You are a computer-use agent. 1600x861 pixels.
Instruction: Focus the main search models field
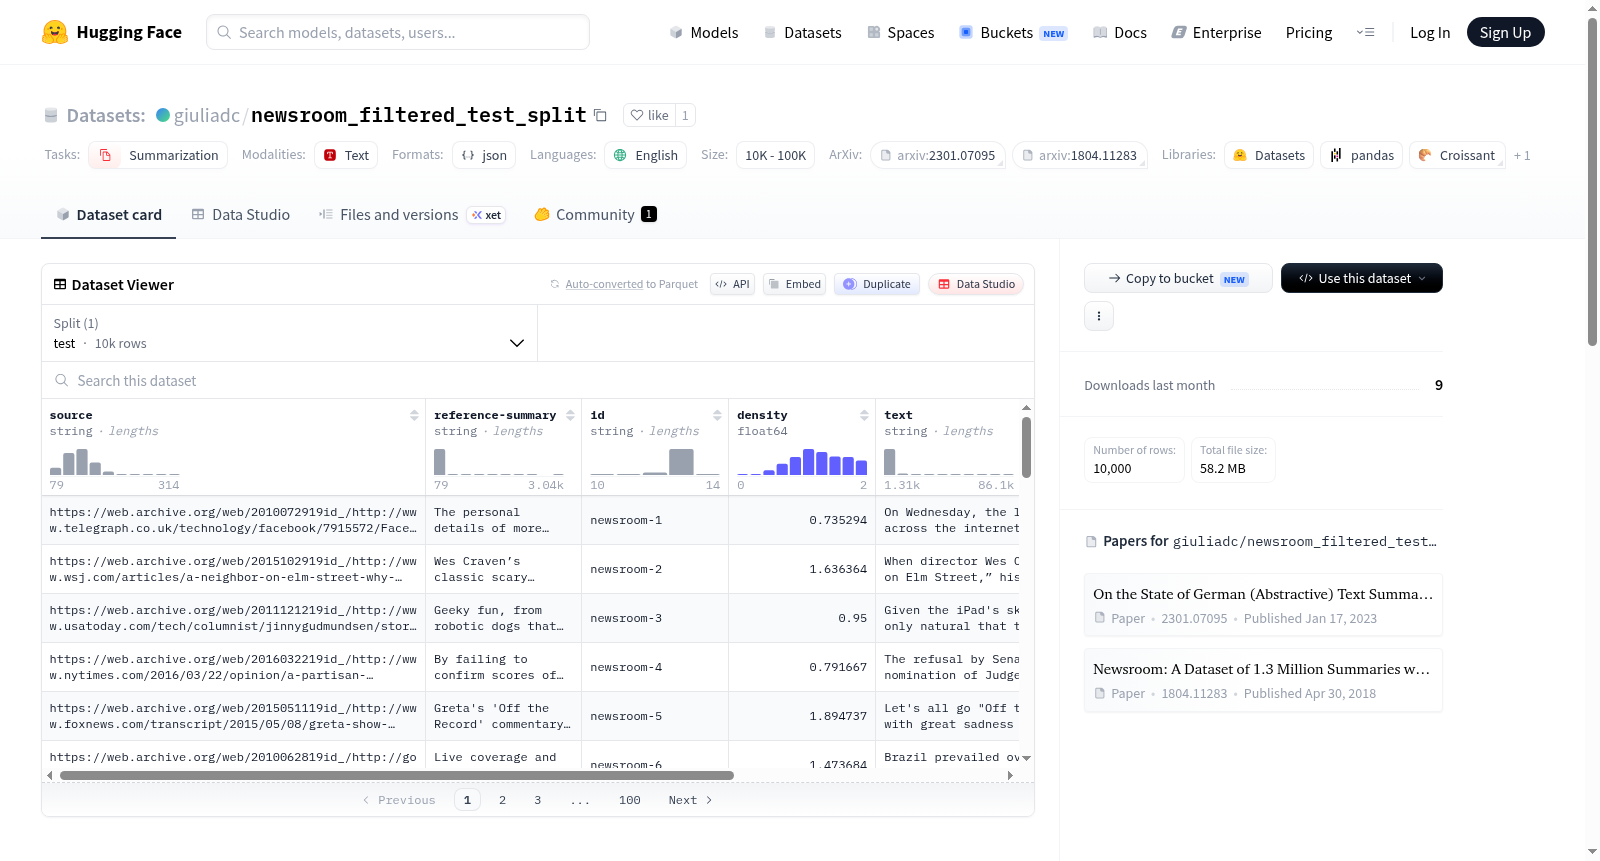tap(398, 32)
